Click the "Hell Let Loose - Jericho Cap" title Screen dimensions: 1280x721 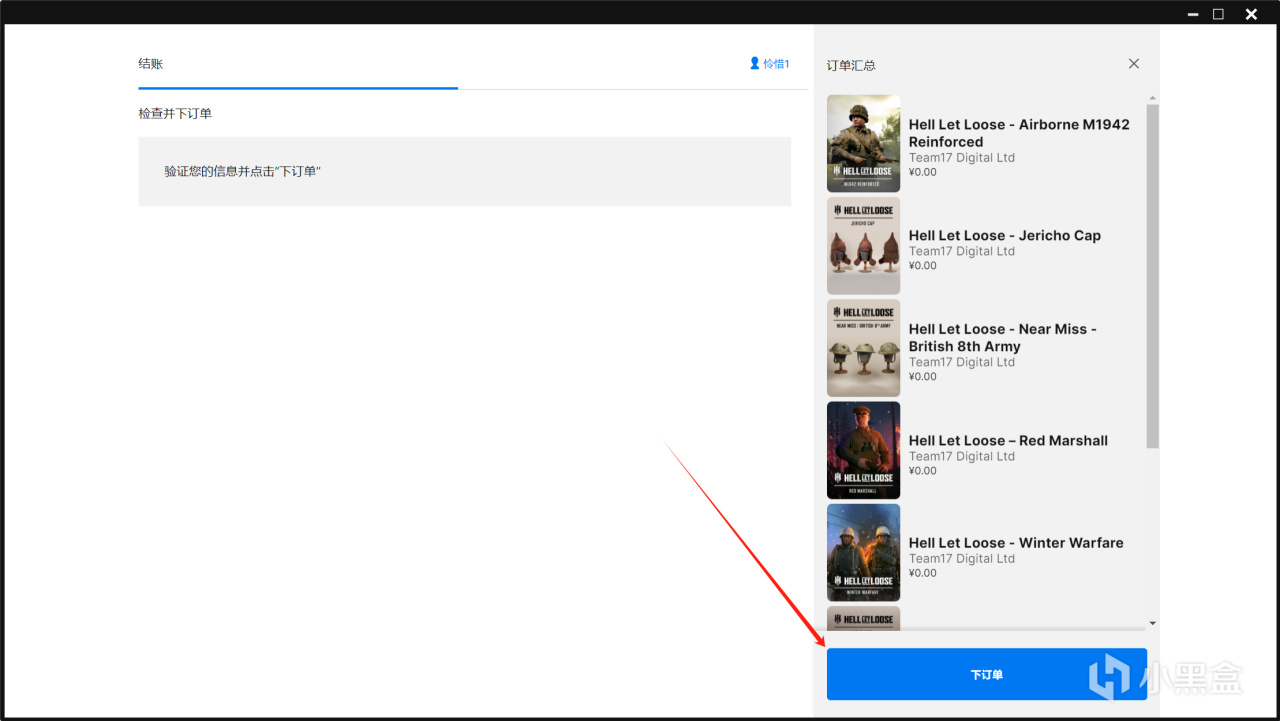[x=1005, y=235]
